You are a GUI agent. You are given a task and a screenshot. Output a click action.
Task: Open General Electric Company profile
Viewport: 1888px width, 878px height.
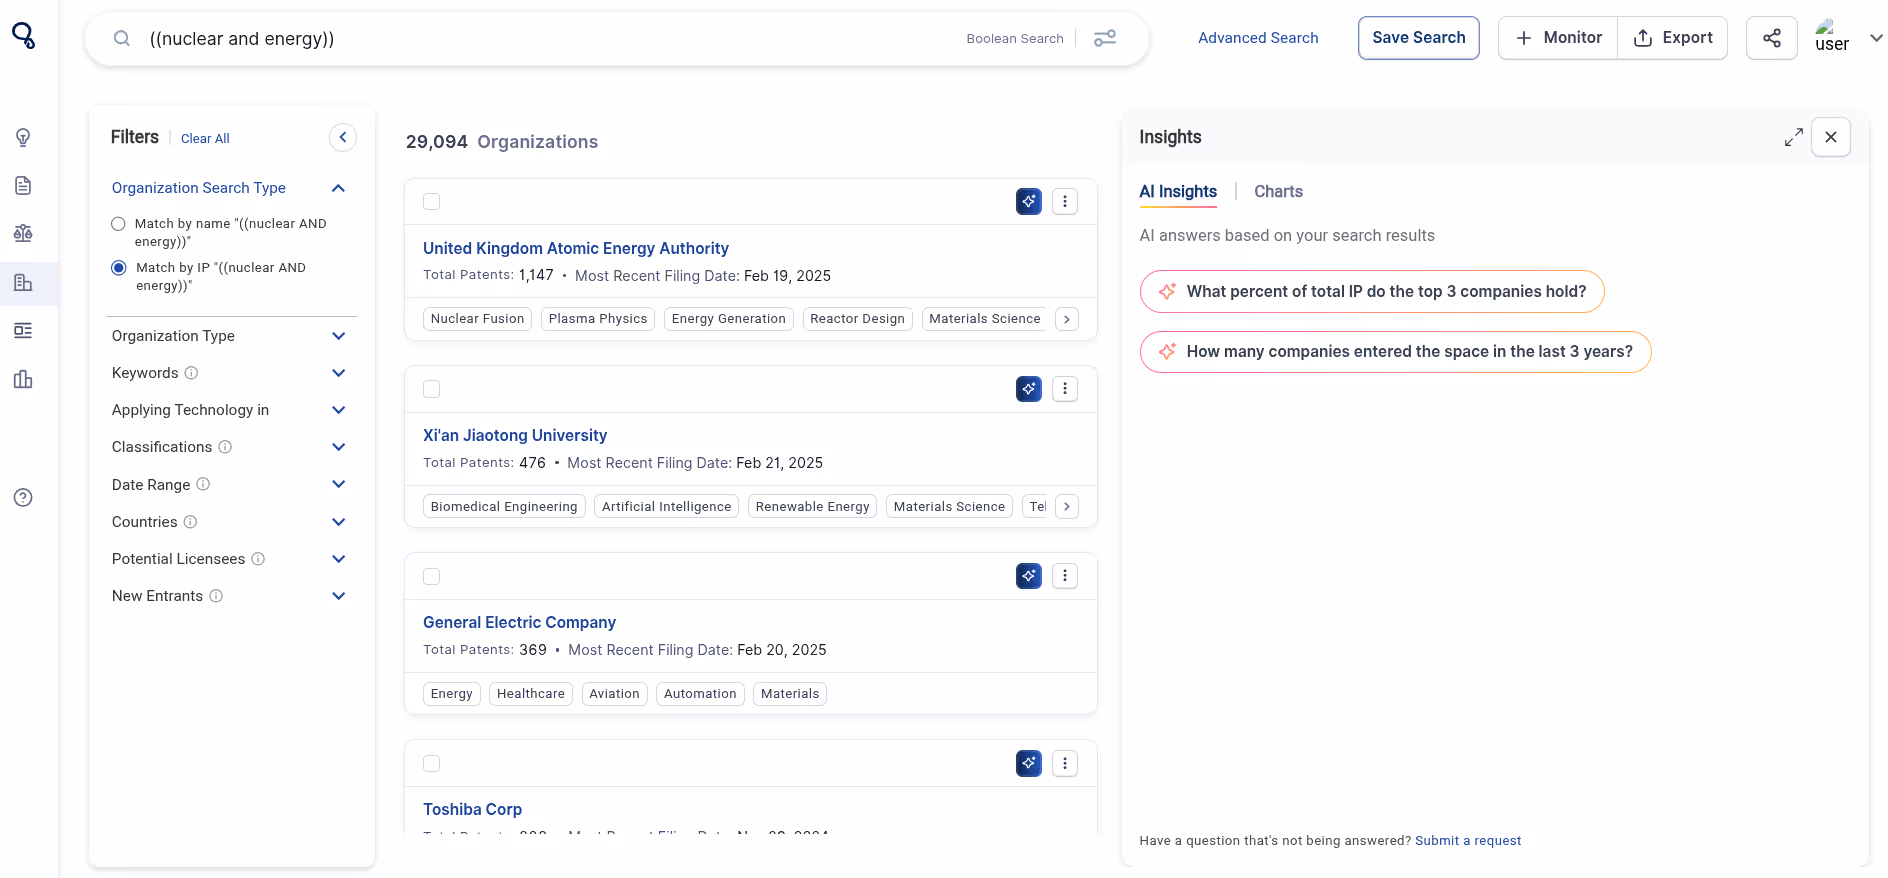[x=519, y=622]
